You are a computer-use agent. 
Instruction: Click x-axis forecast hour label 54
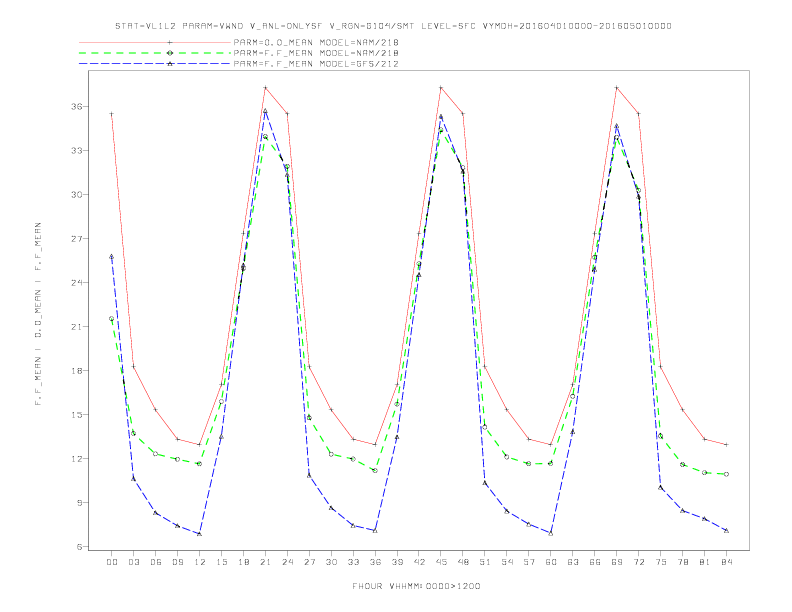pyautogui.click(x=507, y=562)
